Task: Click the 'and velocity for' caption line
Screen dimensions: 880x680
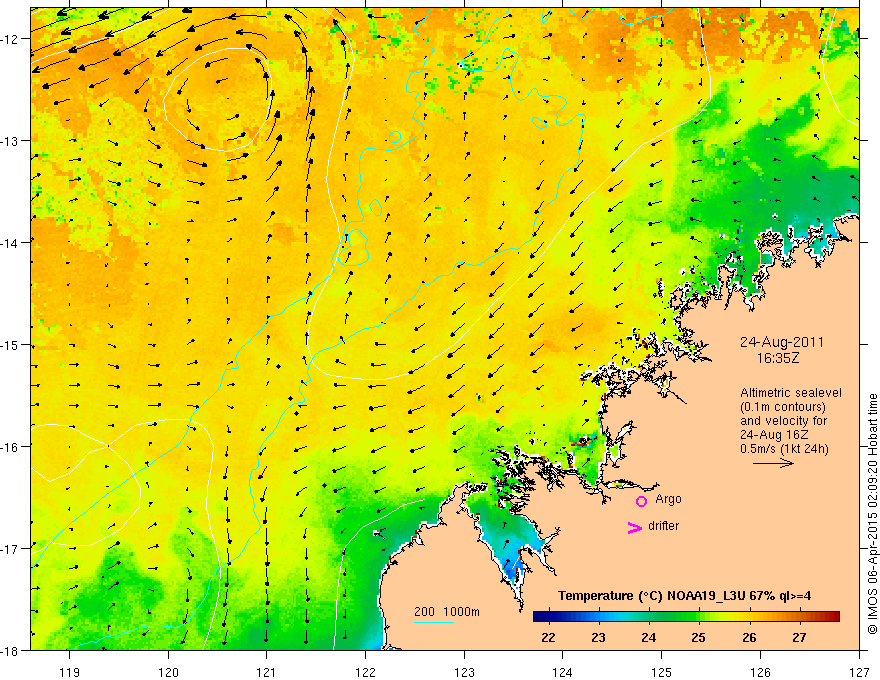Action: tap(783, 421)
